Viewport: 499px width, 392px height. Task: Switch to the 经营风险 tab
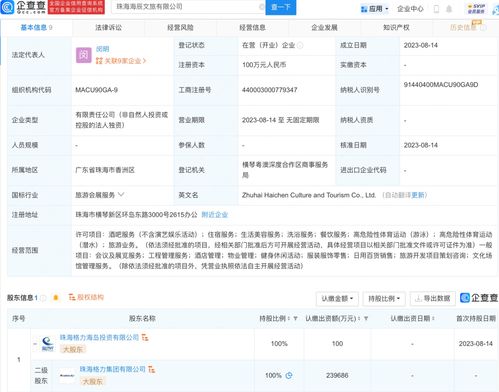click(180, 28)
